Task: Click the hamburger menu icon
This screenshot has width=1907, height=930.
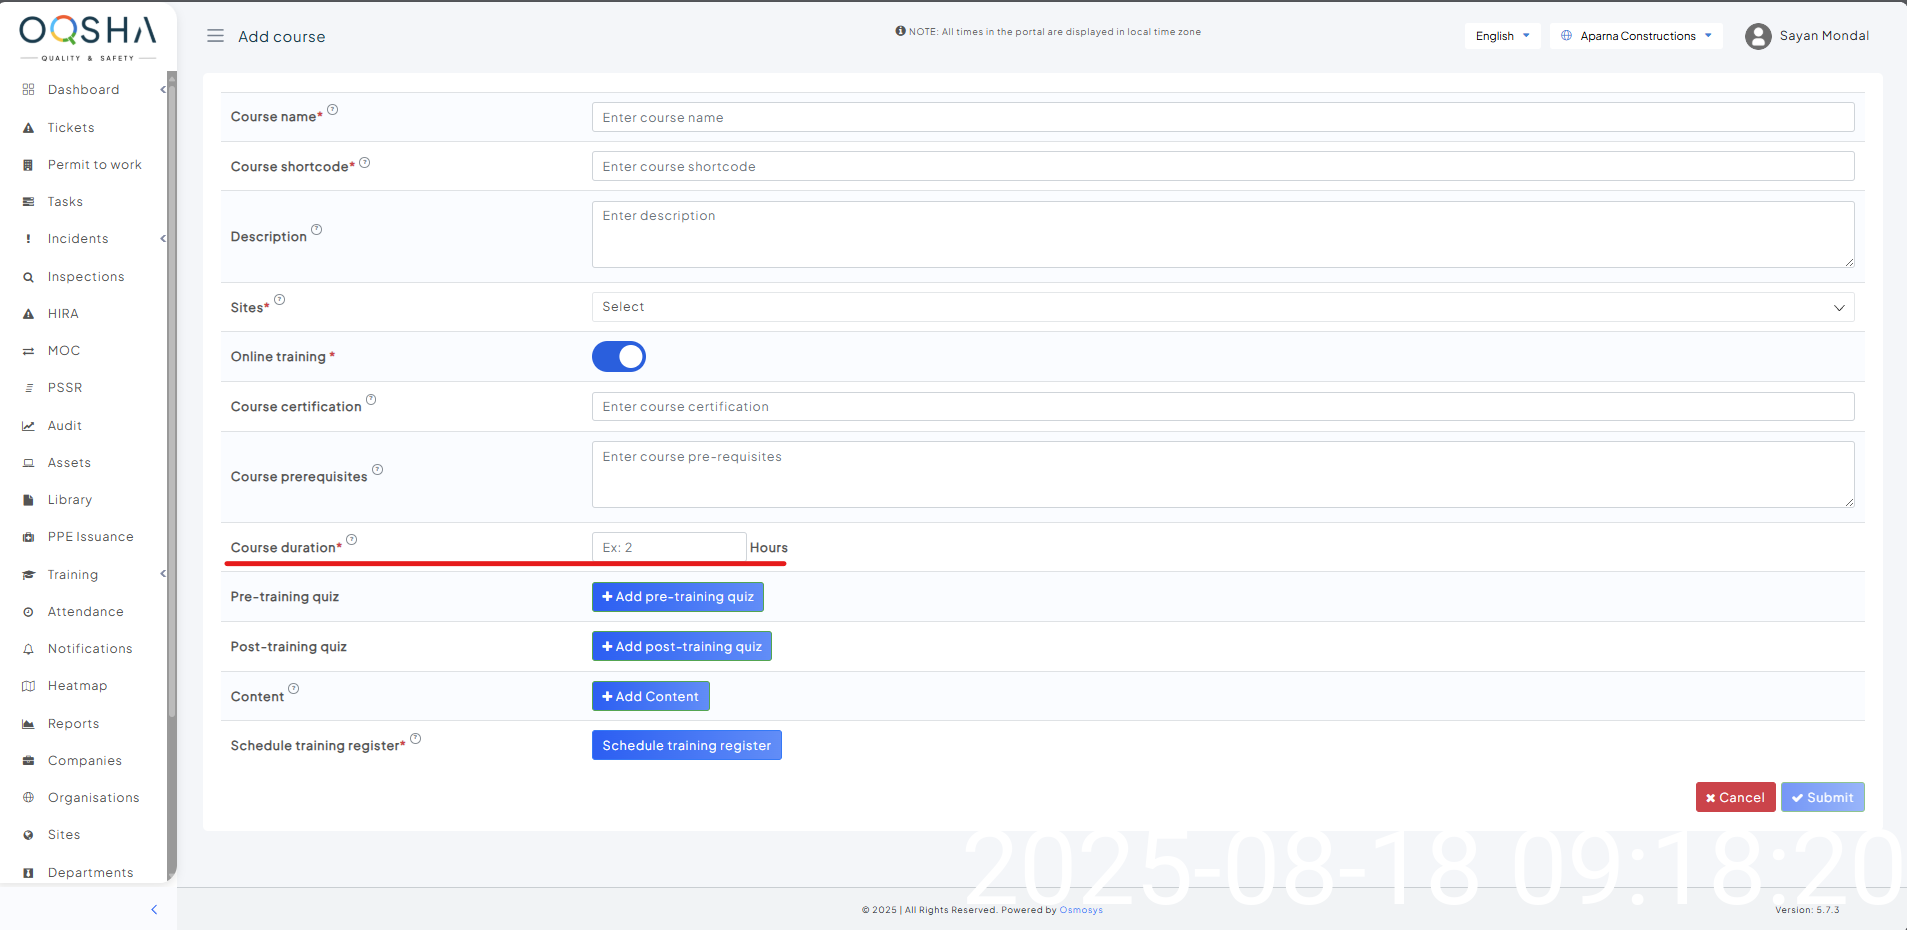Action: click(x=215, y=36)
